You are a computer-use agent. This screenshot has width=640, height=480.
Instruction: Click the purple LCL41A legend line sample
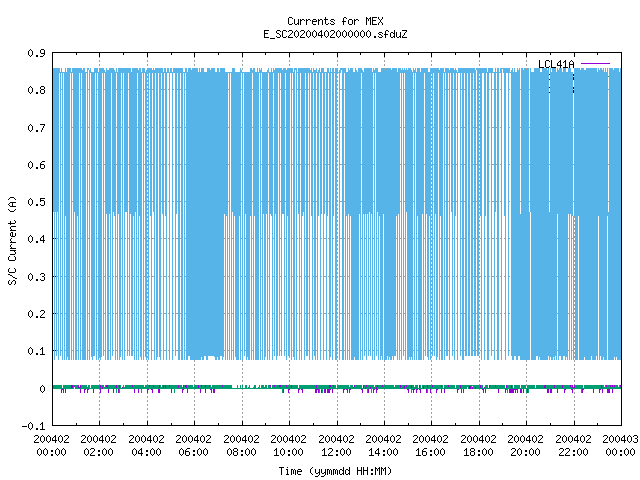pyautogui.click(x=595, y=64)
